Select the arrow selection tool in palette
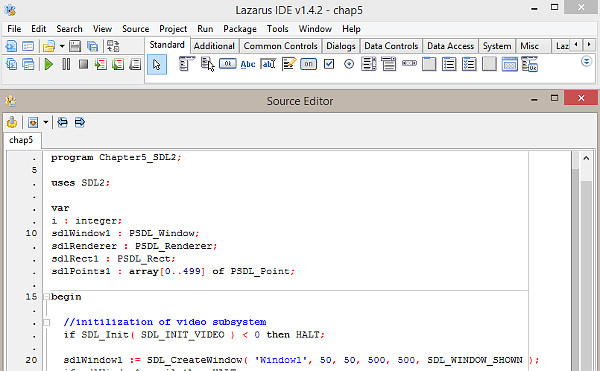This screenshot has width=600, height=371. point(157,64)
